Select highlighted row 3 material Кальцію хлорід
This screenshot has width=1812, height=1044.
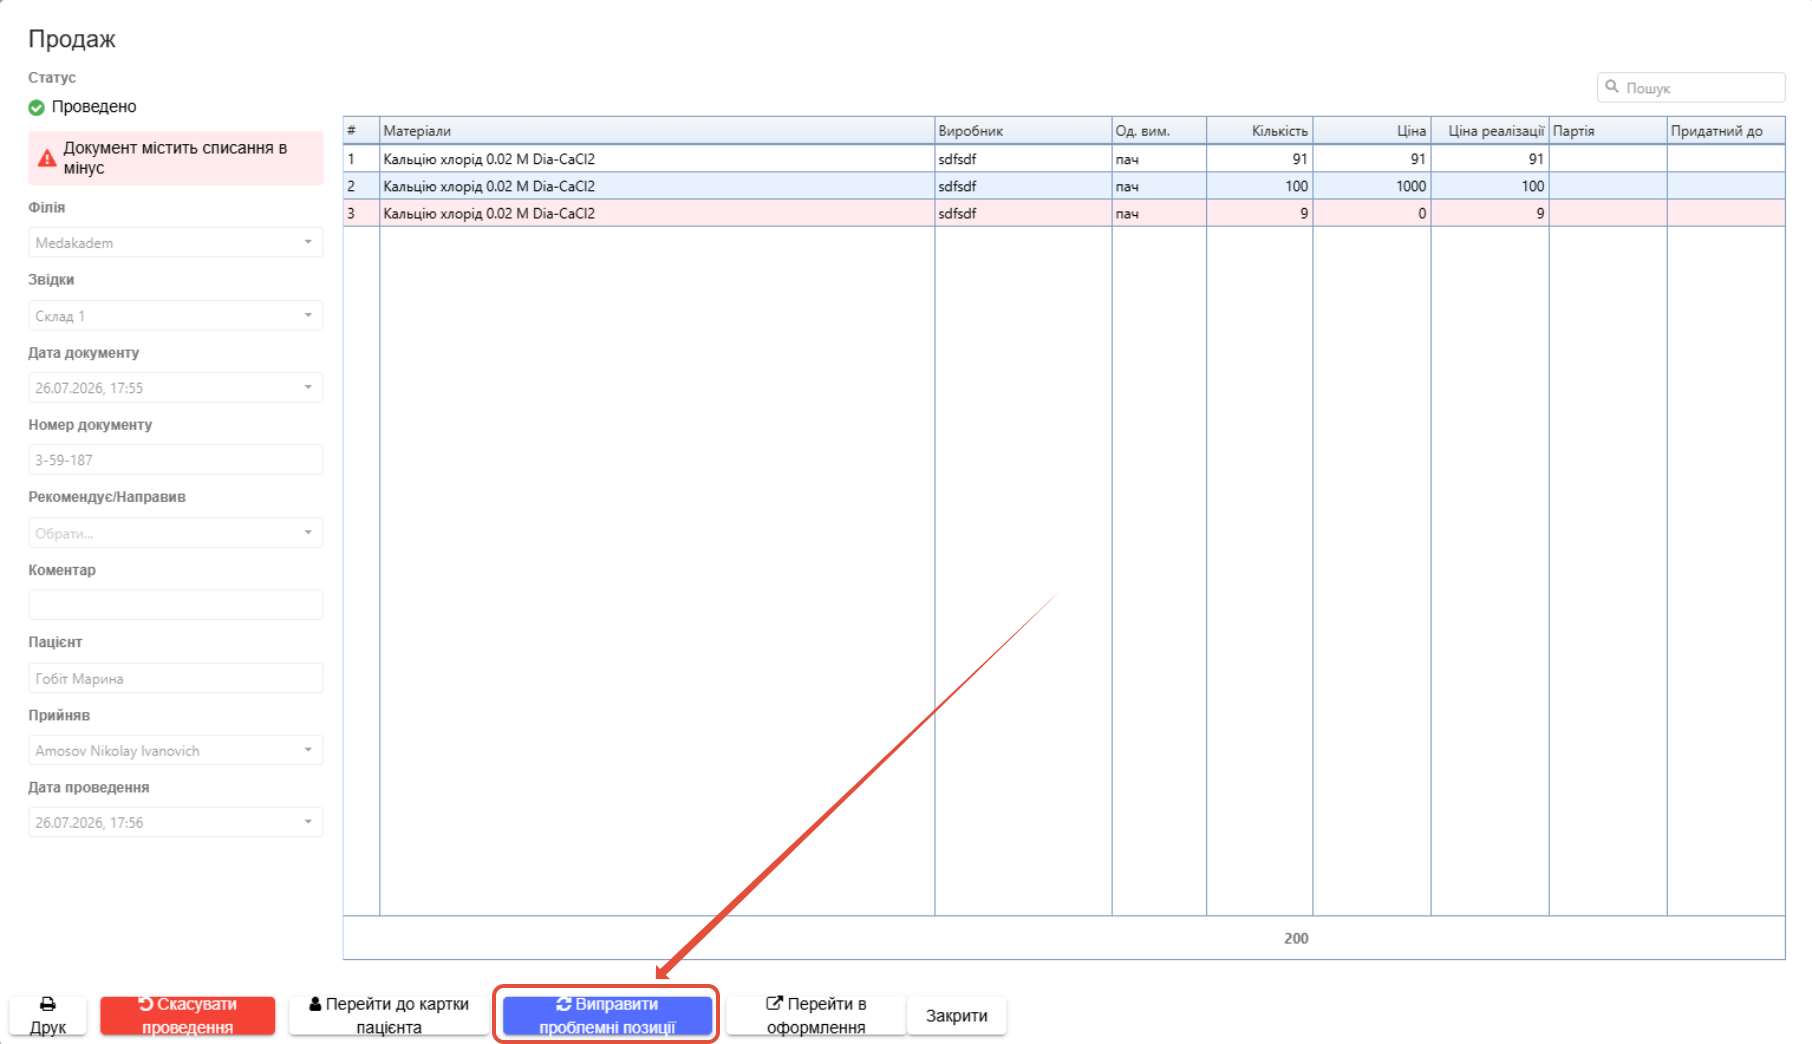click(x=657, y=213)
